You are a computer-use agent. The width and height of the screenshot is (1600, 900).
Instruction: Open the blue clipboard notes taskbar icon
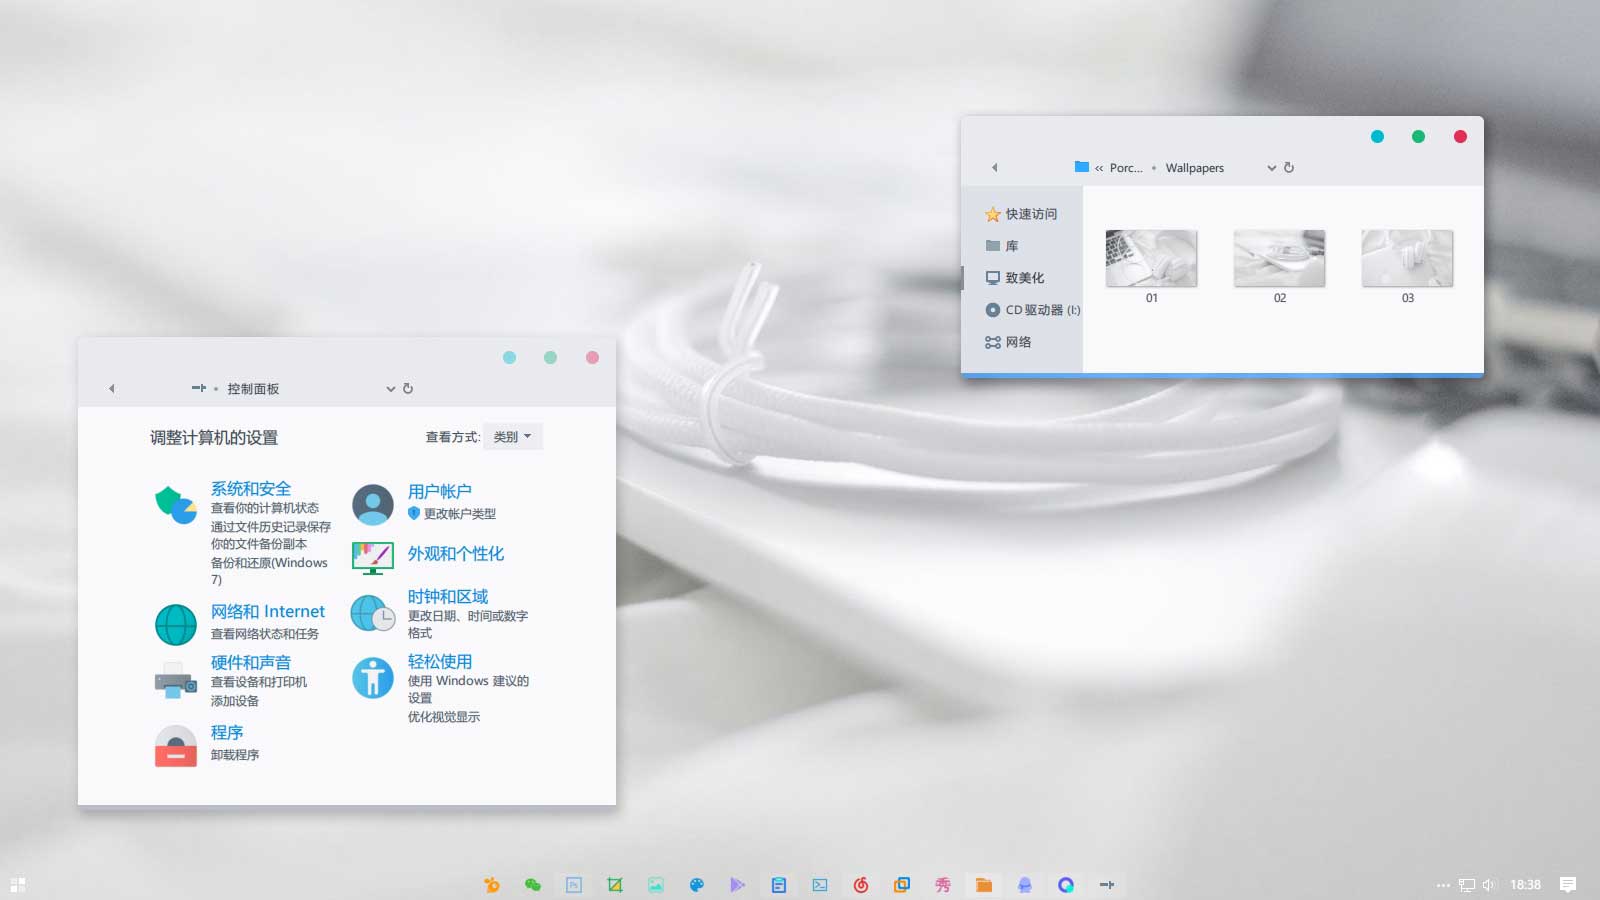(x=778, y=885)
